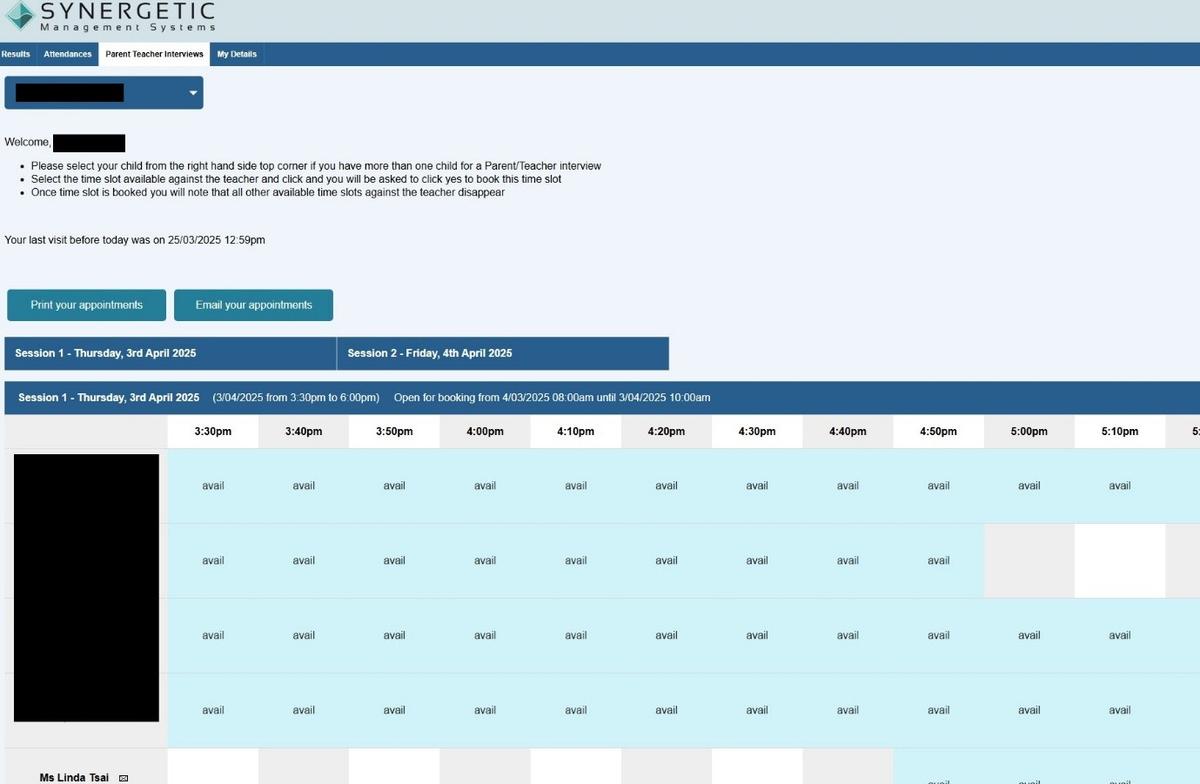The width and height of the screenshot is (1200, 784).
Task: Select second teacher row's 4:50pm avail slot
Action: [938, 561]
